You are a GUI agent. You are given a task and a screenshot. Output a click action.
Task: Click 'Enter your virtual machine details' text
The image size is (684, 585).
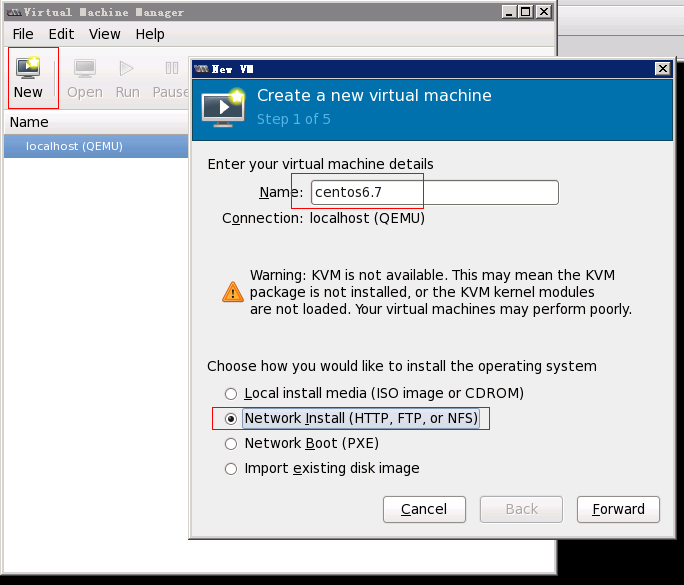(x=320, y=164)
